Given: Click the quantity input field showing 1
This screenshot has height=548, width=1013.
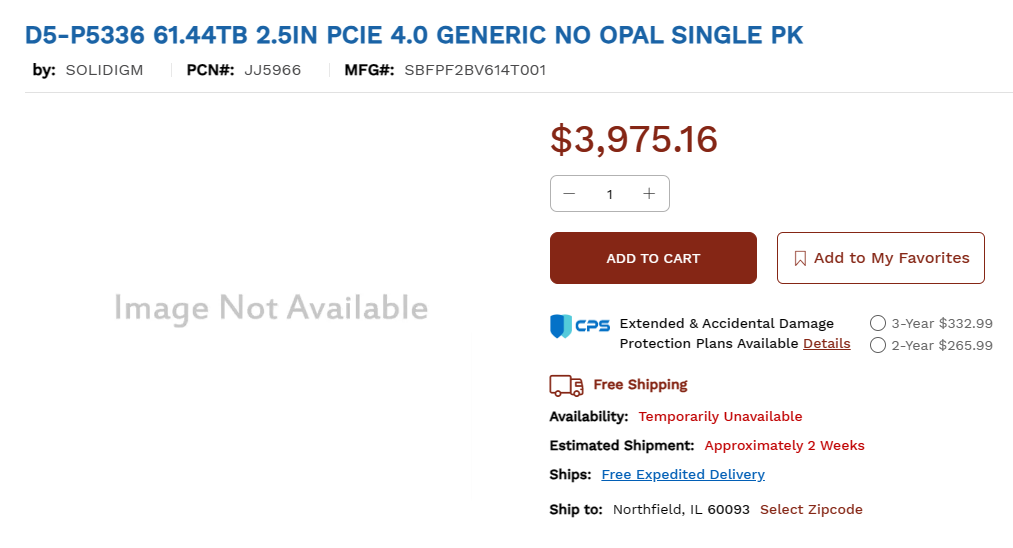Looking at the screenshot, I should point(609,194).
